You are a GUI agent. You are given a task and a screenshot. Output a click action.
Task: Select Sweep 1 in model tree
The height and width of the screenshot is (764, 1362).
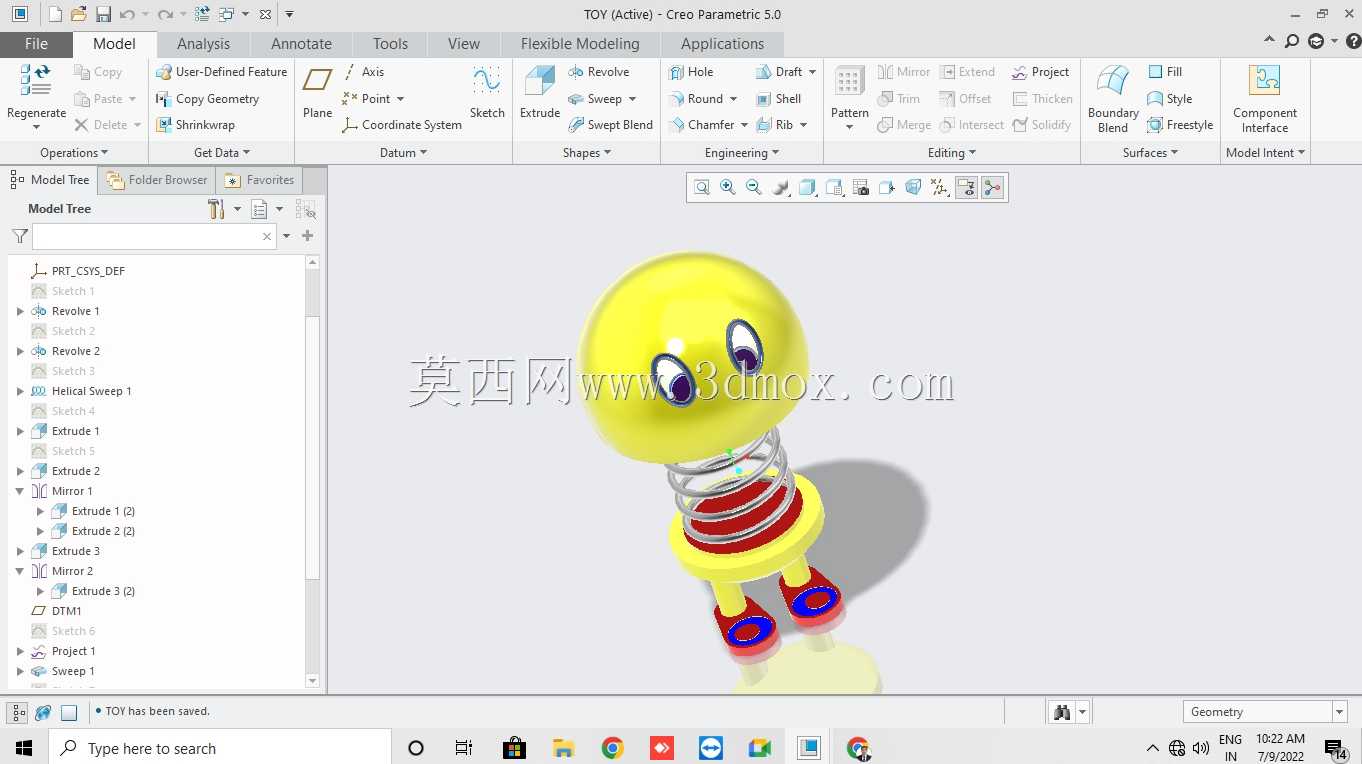[x=73, y=671]
